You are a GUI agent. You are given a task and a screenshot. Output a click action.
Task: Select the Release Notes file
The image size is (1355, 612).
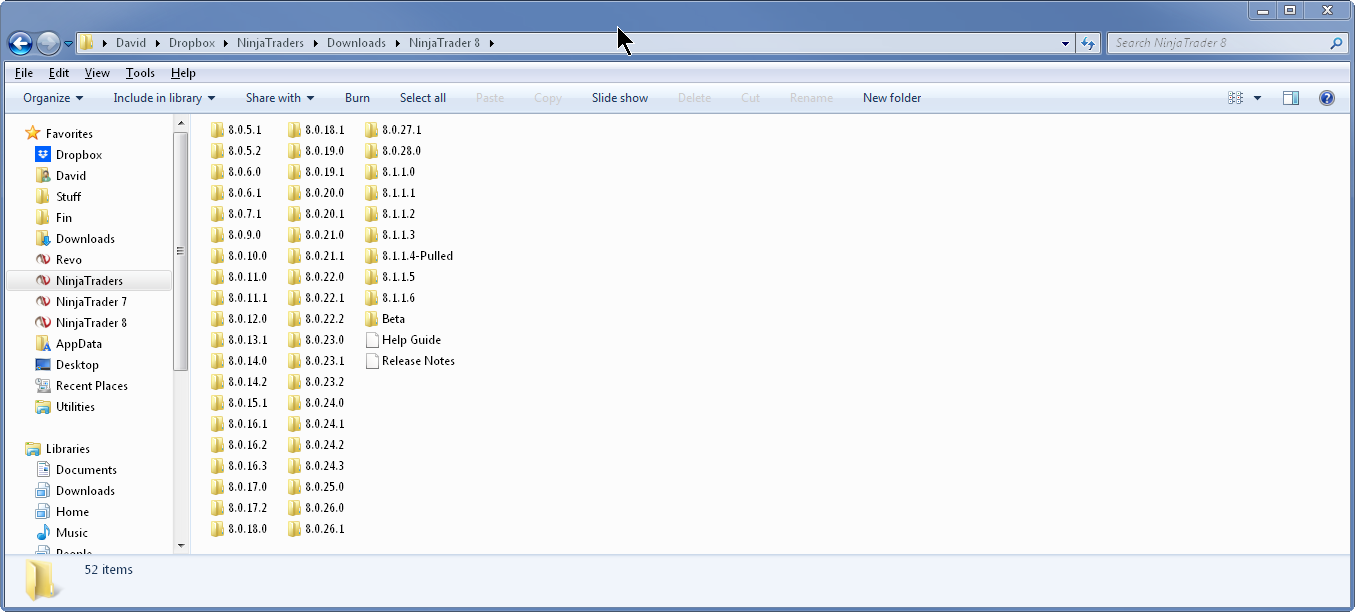tap(410, 361)
